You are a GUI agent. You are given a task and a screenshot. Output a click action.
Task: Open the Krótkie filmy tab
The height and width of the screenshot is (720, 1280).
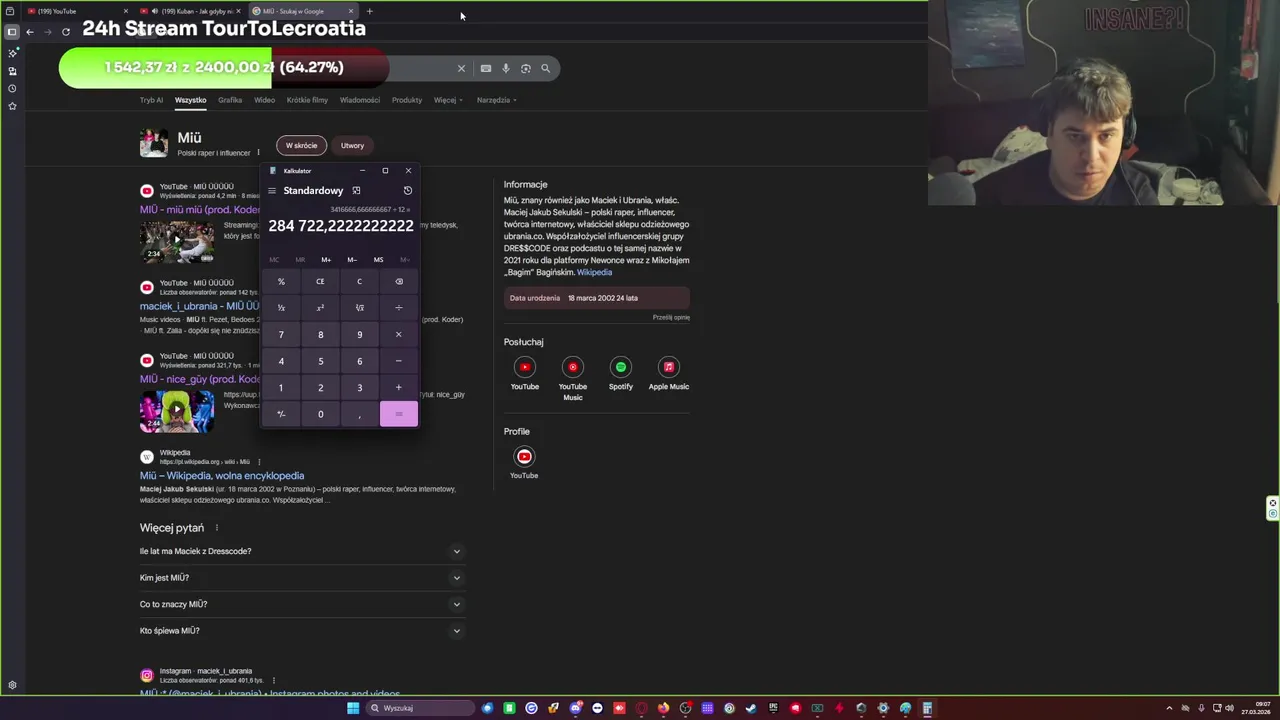coord(307,100)
